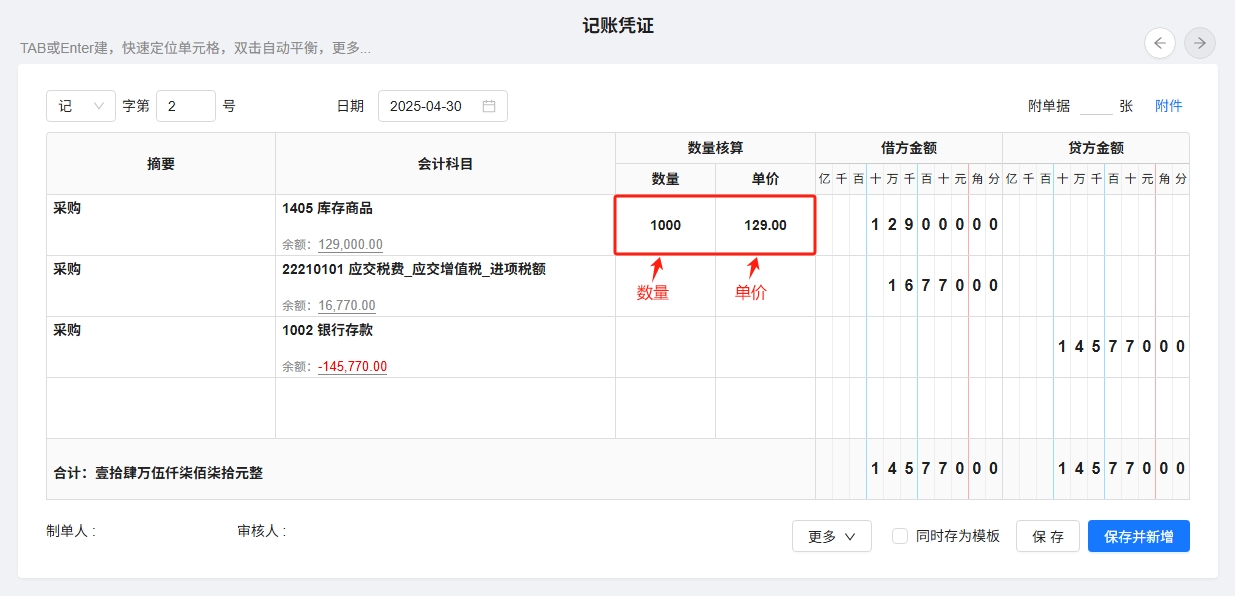Open the negative balance -145,770.00 link
The height and width of the screenshot is (596, 1235).
coord(352,367)
